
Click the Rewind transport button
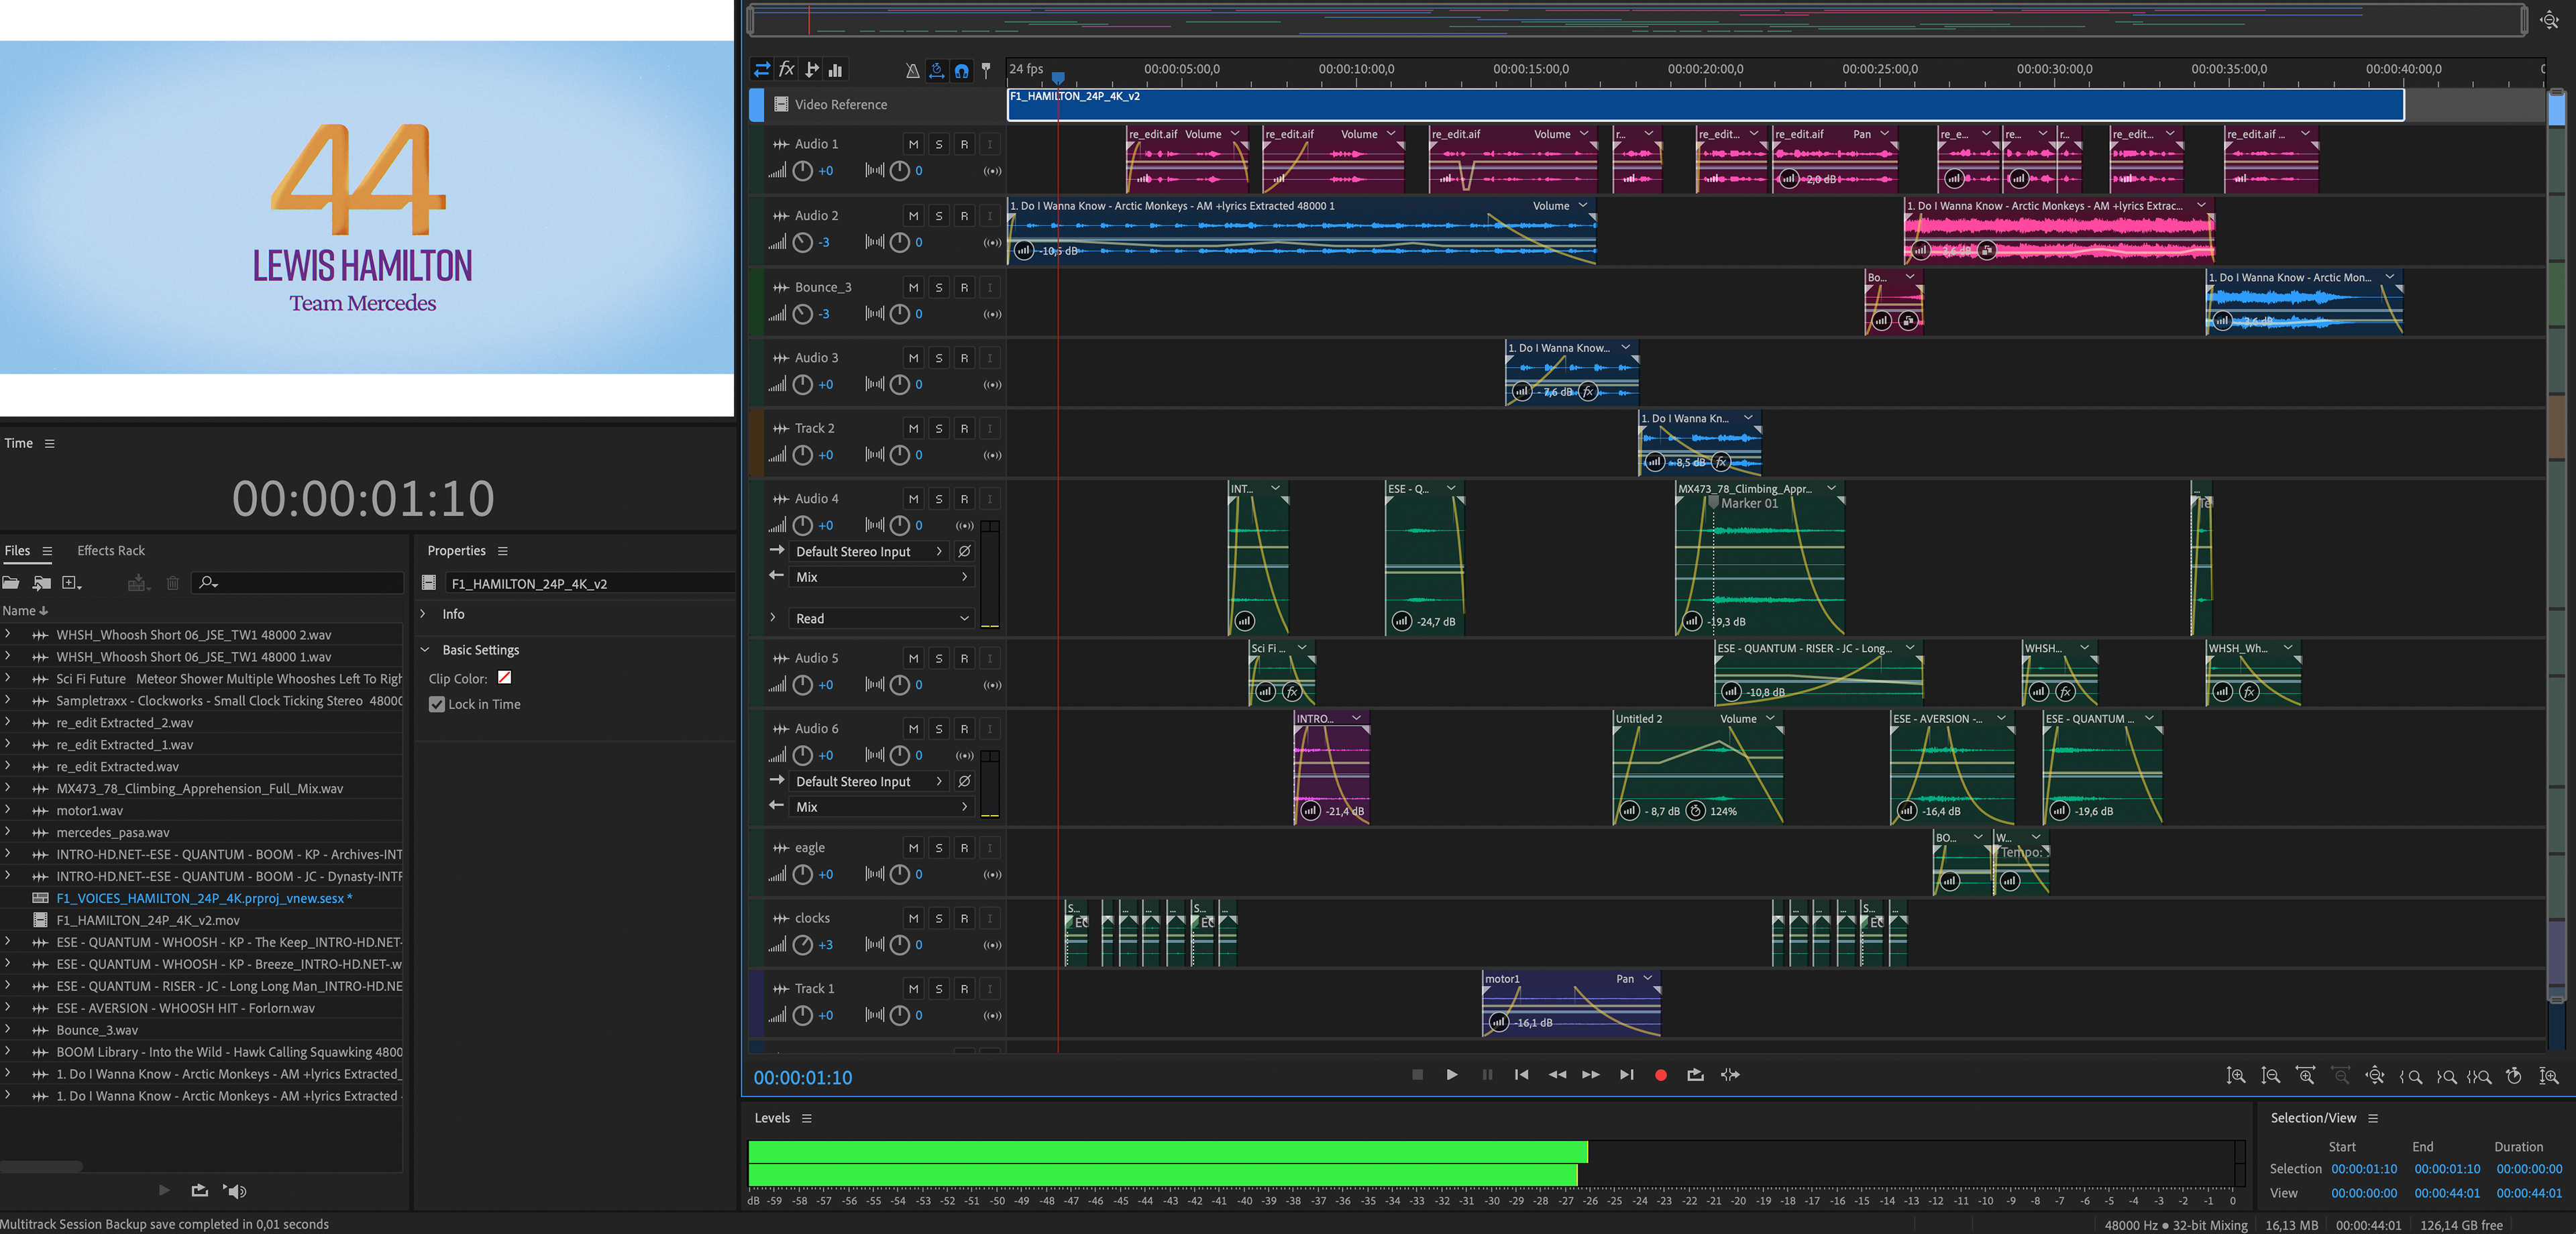tap(1557, 1074)
